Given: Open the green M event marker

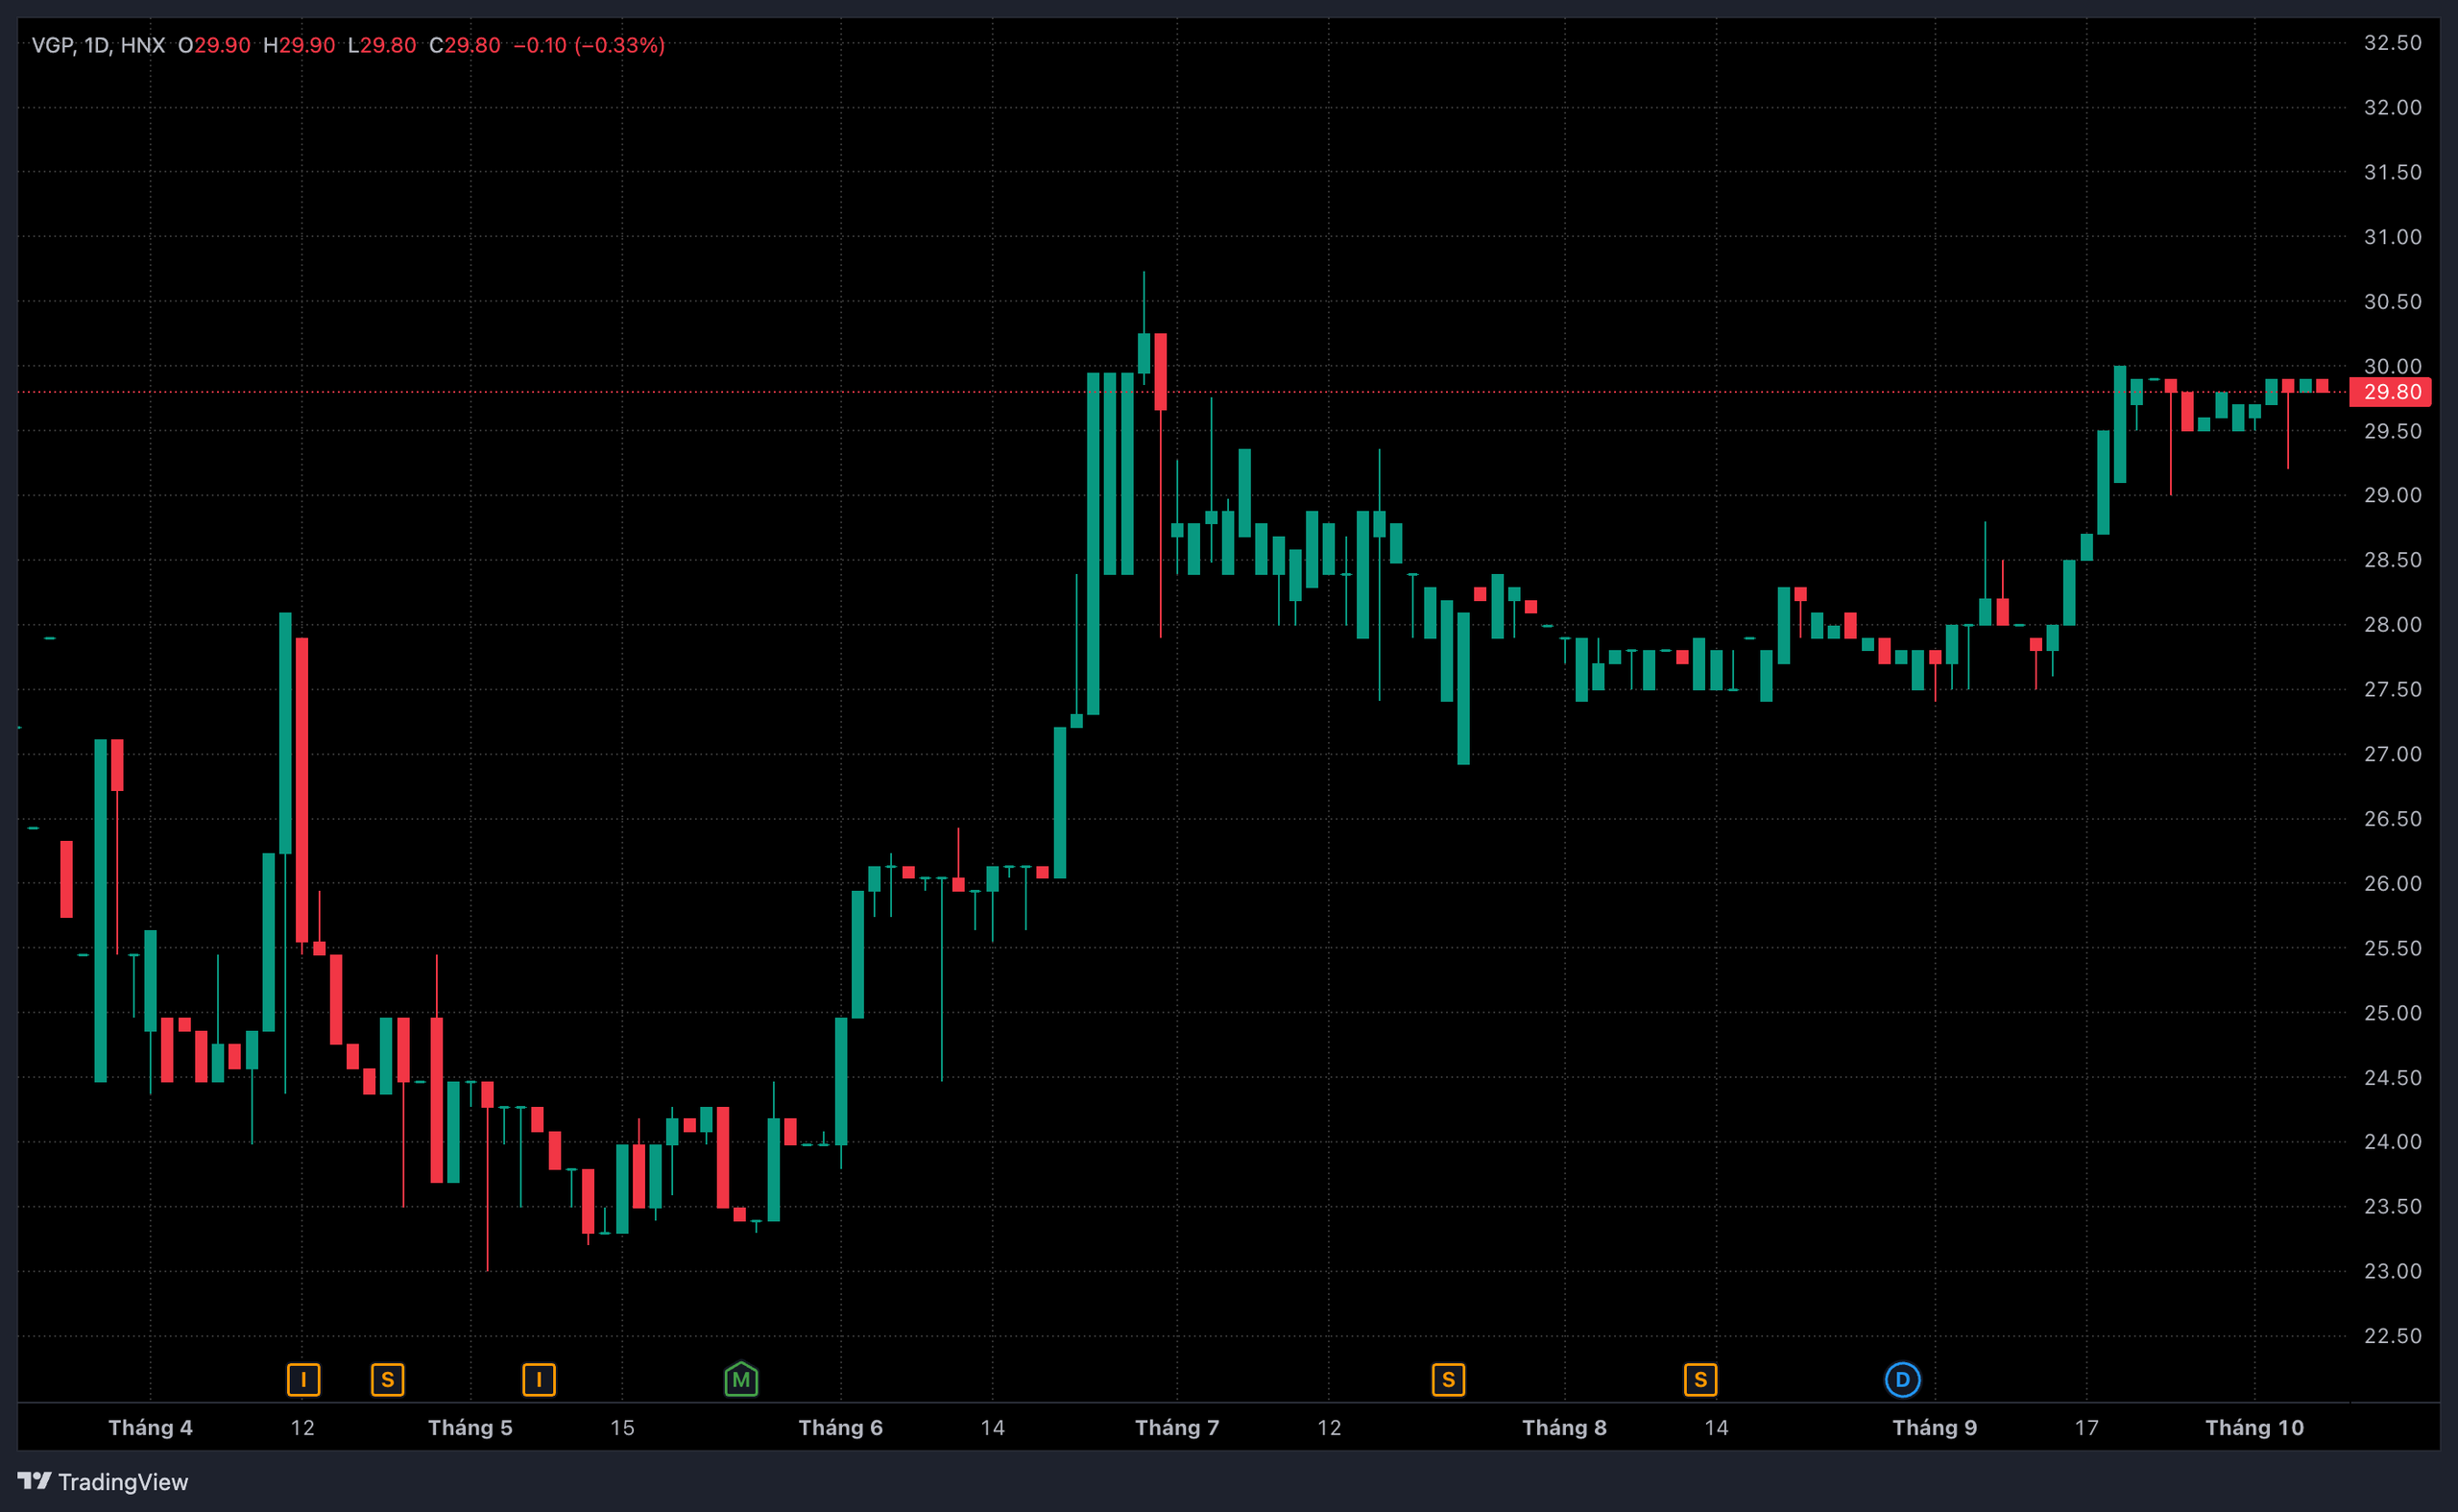Looking at the screenshot, I should coord(741,1379).
